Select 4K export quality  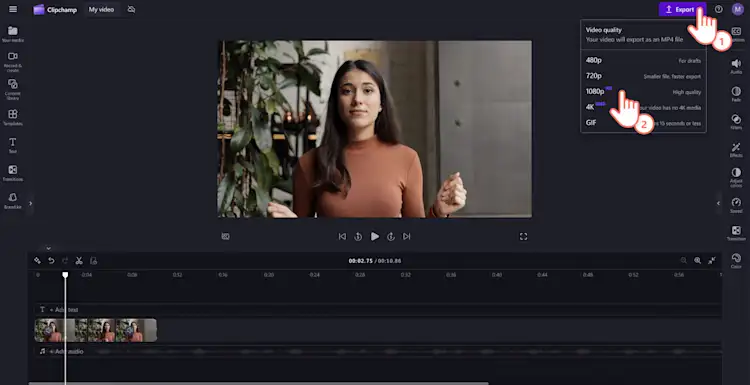tap(643, 107)
